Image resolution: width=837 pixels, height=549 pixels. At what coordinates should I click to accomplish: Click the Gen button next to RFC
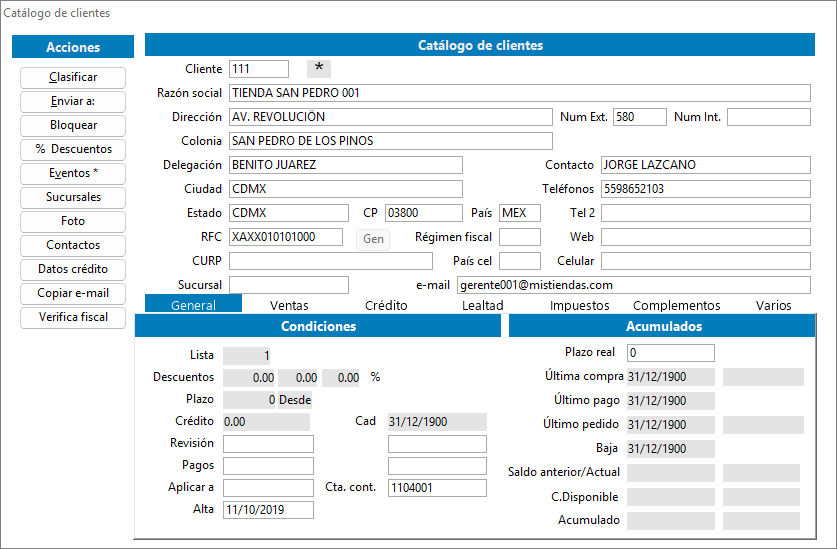[x=373, y=239]
